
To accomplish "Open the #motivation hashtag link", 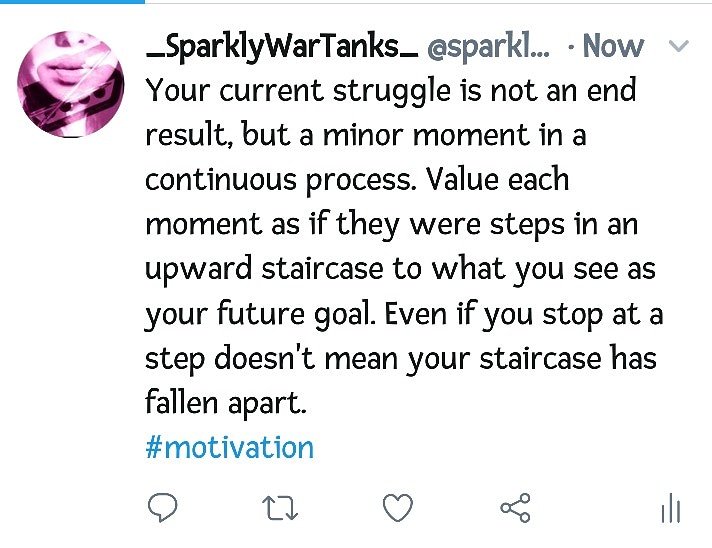I will click(x=229, y=447).
